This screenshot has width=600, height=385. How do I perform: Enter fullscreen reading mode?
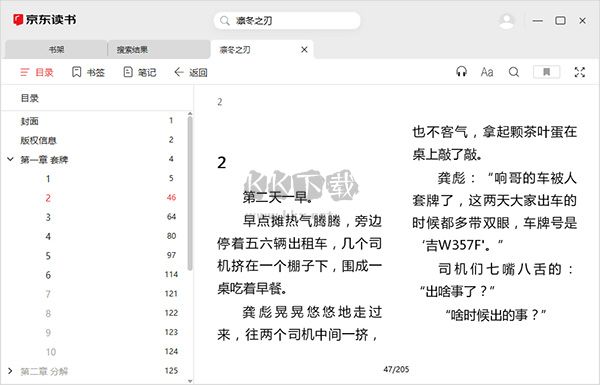(580, 72)
